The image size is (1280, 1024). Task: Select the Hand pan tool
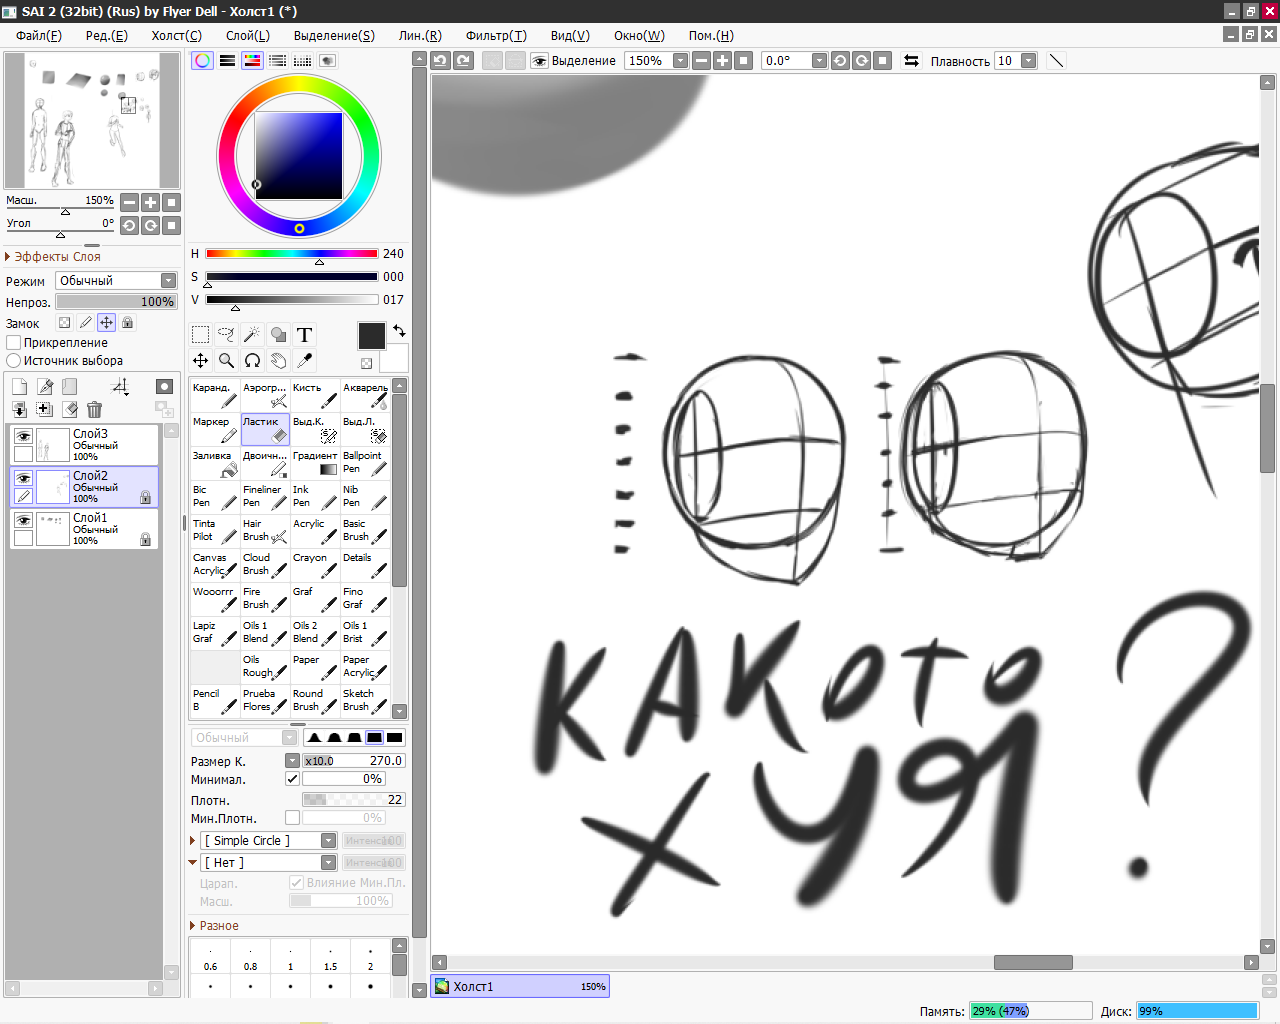(279, 360)
